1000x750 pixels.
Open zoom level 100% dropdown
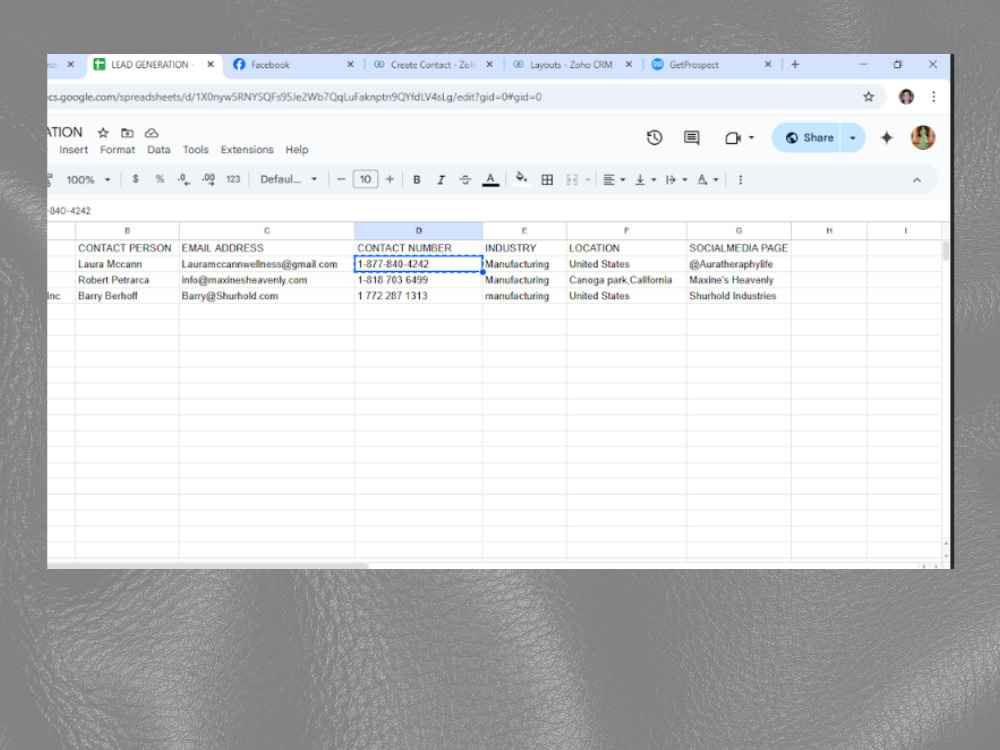tap(89, 180)
